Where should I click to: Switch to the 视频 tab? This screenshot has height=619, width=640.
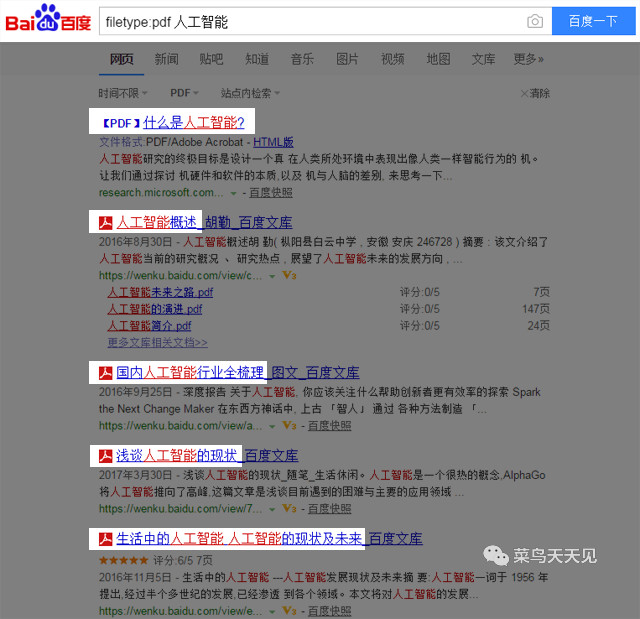(x=393, y=59)
